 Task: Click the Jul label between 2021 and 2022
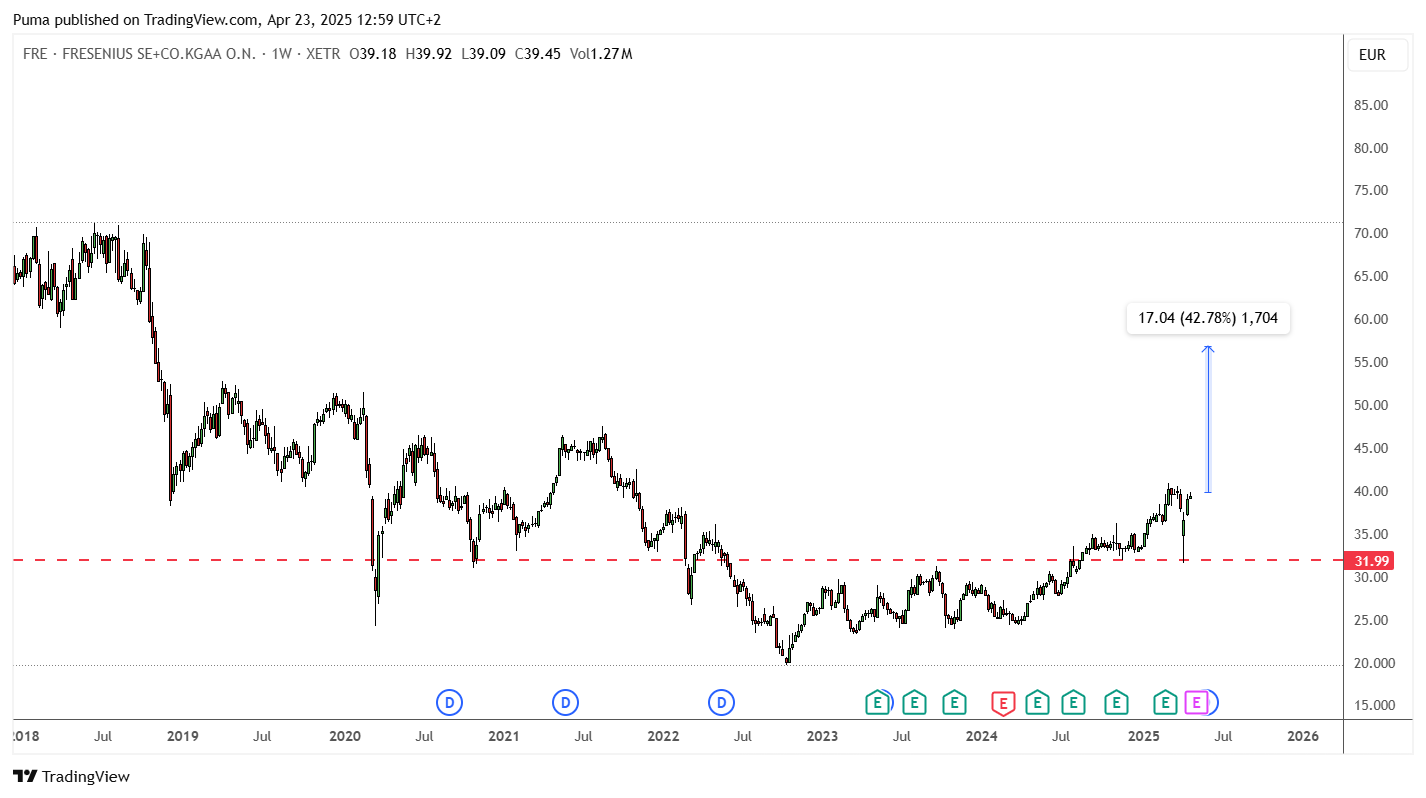[x=583, y=737]
